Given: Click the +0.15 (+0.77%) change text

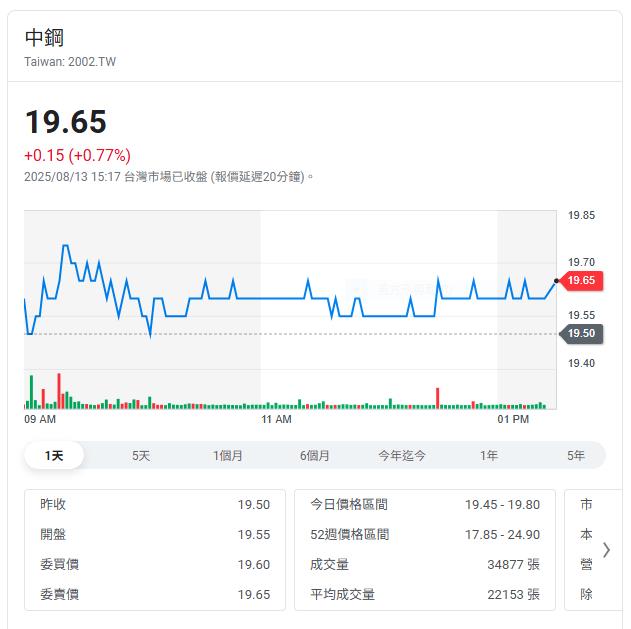Looking at the screenshot, I should pos(78,155).
